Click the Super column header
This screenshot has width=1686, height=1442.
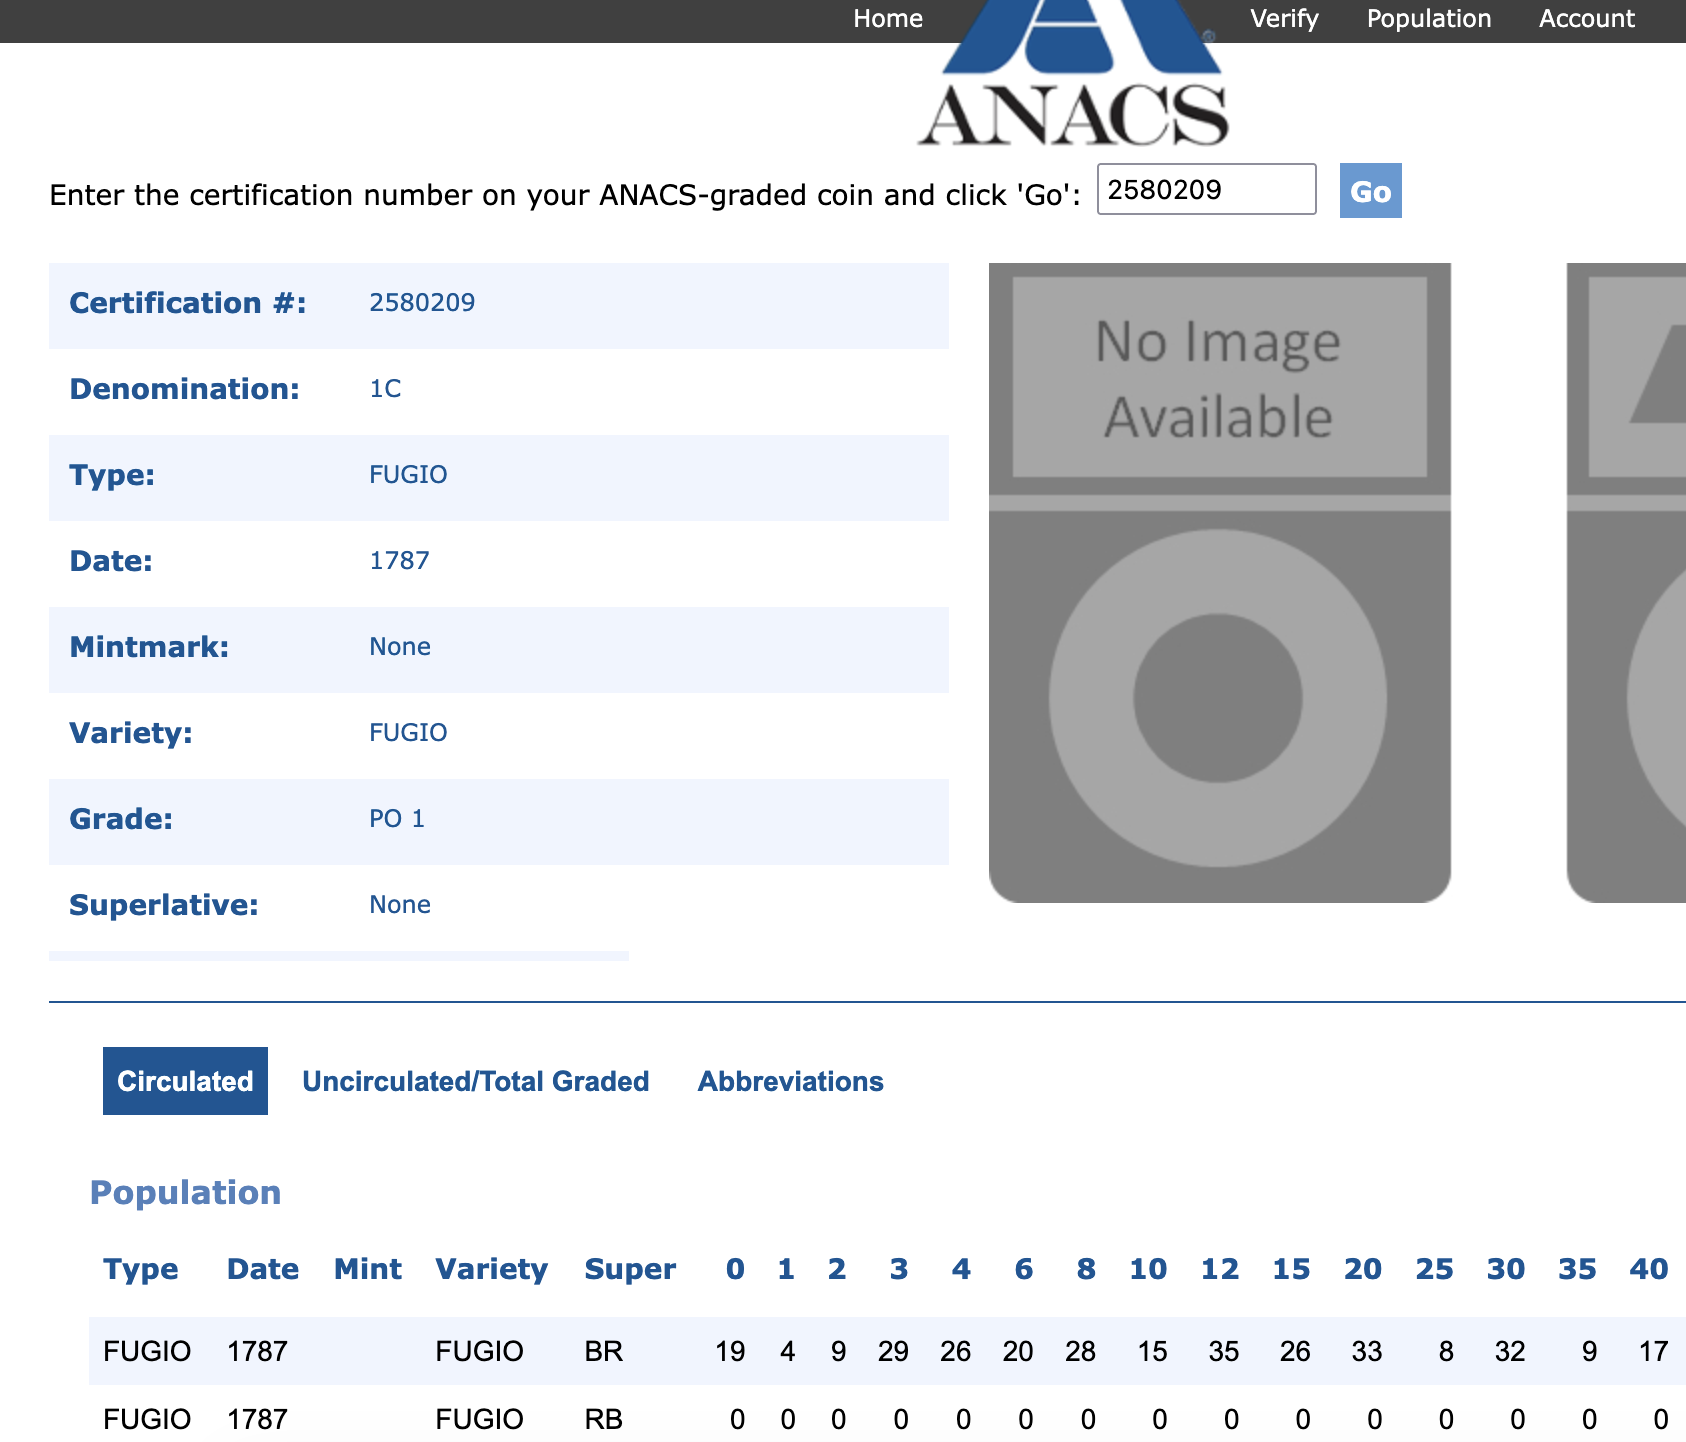click(631, 1269)
